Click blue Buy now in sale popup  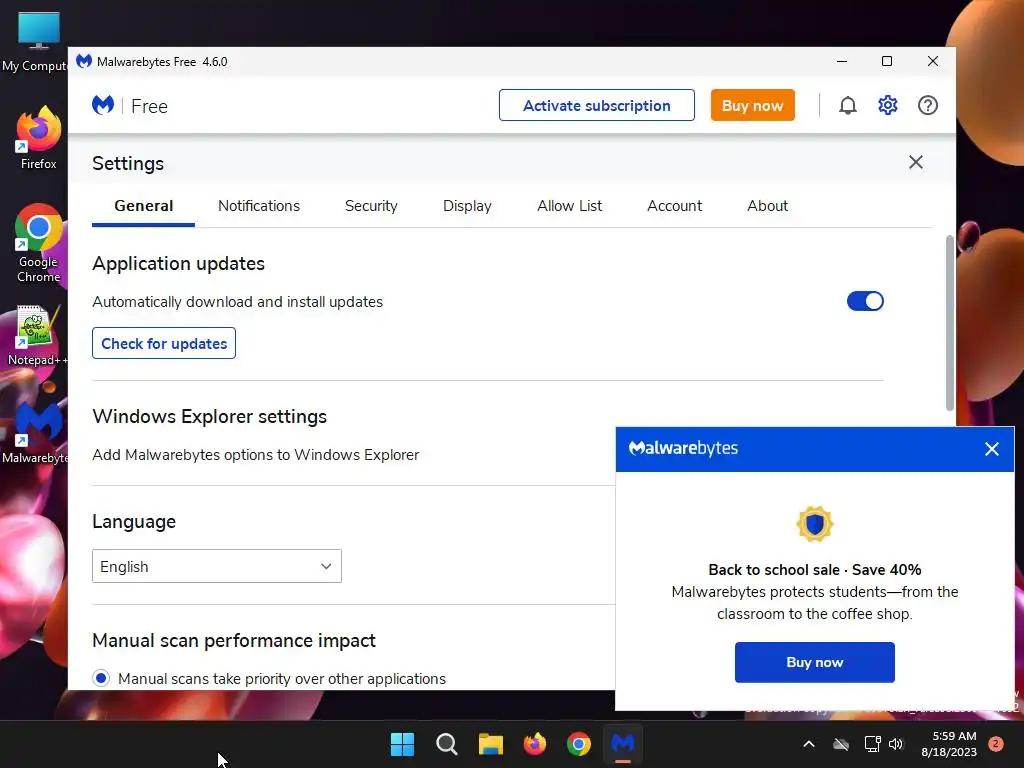pyautogui.click(x=814, y=662)
